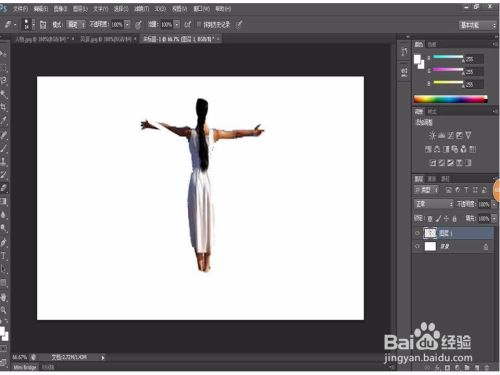Screen dimensions: 500x375
Task: Open the options bar Opacity slider dropdown
Action: point(127,24)
